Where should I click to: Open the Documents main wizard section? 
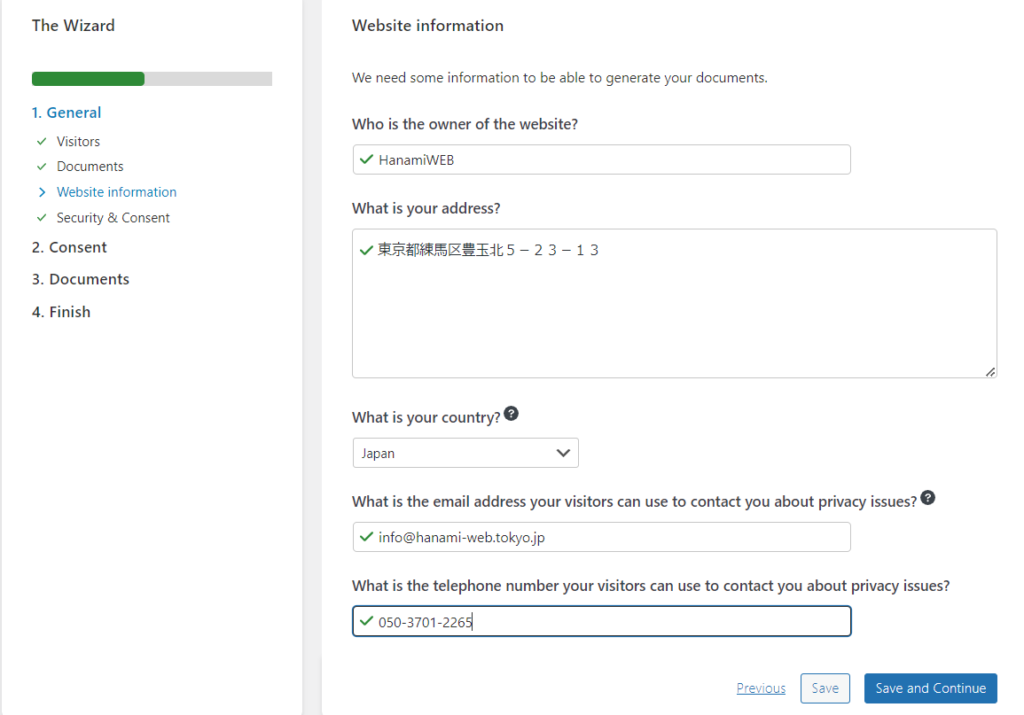pos(80,279)
